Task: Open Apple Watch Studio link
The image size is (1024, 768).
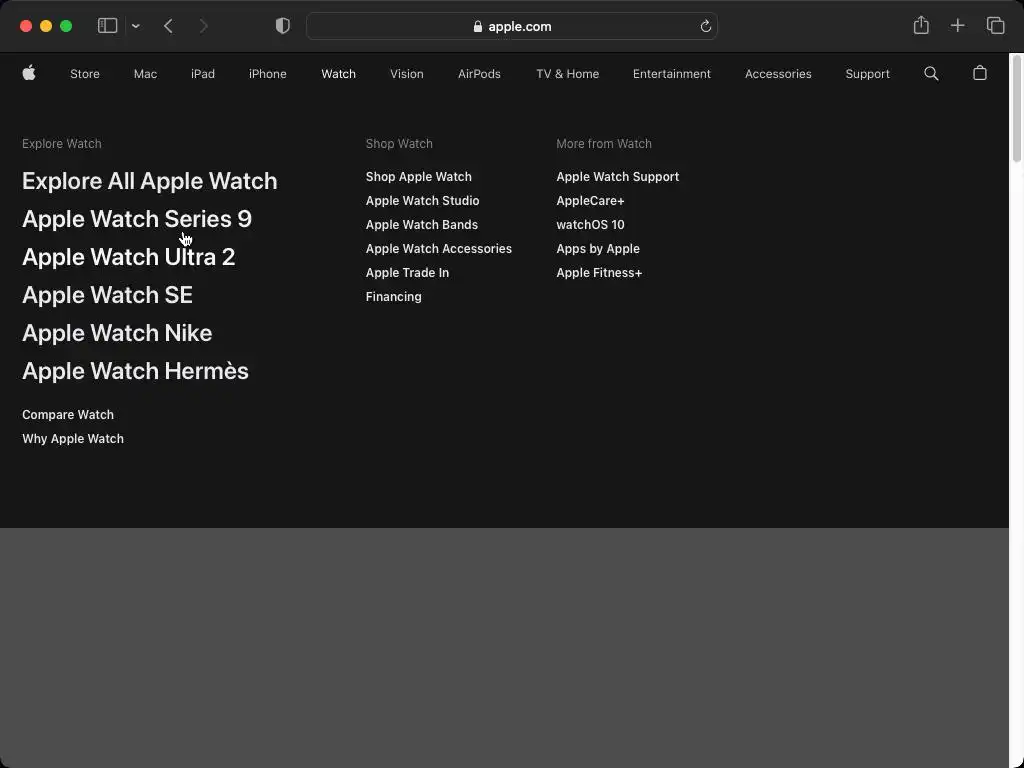Action: pos(423,200)
